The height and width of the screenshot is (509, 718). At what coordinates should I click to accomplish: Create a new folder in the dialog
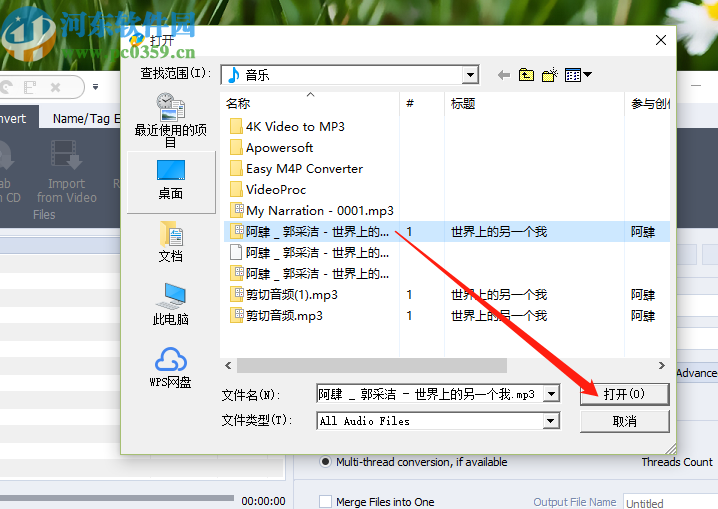point(550,75)
